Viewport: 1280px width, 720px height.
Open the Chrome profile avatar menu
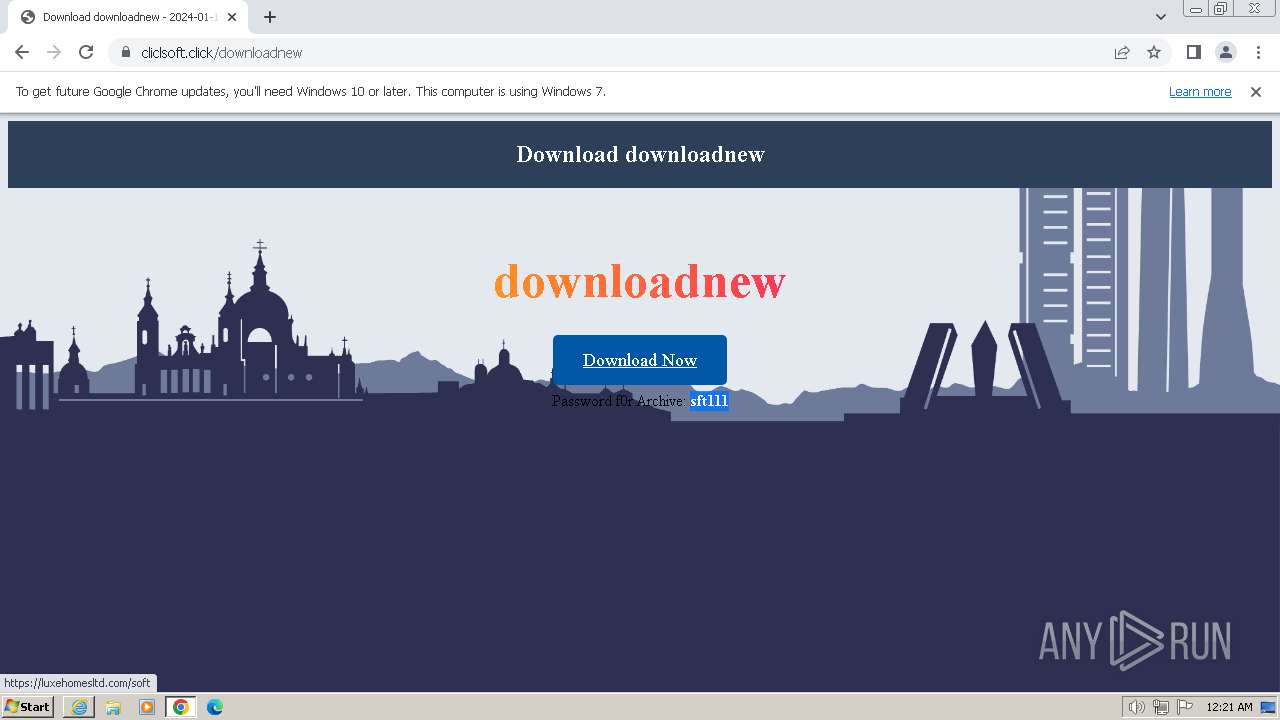click(x=1225, y=52)
